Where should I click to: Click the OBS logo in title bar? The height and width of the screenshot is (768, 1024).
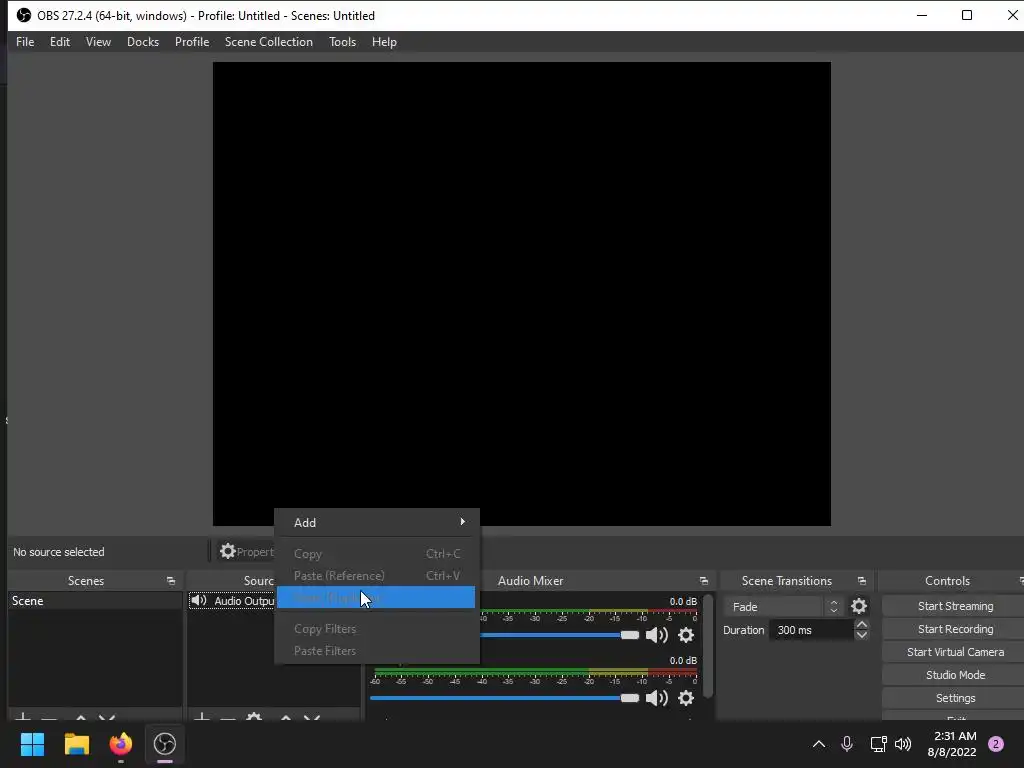tap(24, 15)
